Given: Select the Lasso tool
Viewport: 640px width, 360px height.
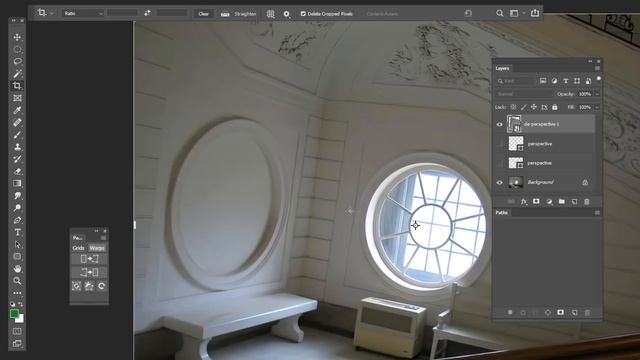Looking at the screenshot, I should 17,62.
